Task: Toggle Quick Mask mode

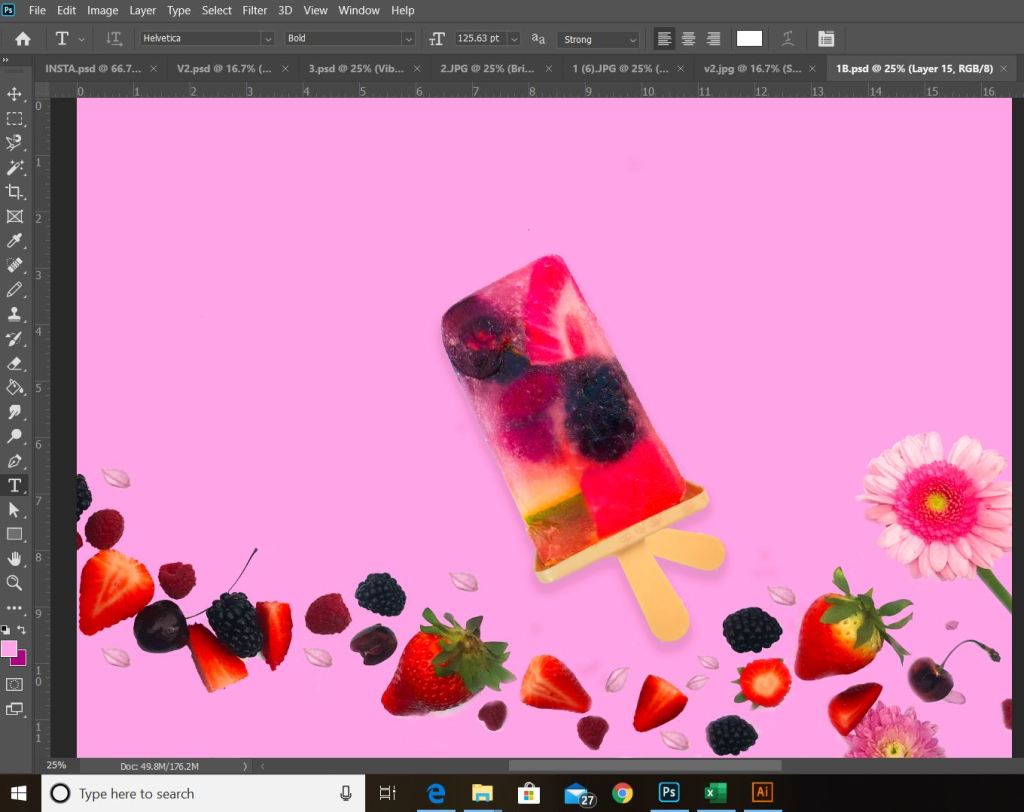Action: click(x=15, y=684)
